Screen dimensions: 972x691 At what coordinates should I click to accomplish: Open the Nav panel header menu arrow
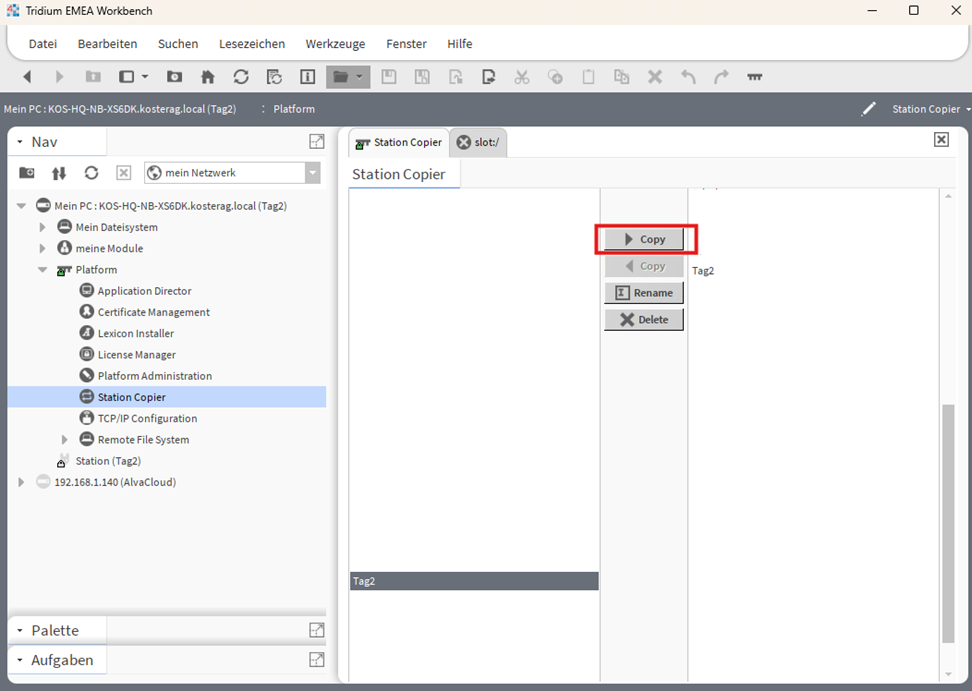pos(20,142)
